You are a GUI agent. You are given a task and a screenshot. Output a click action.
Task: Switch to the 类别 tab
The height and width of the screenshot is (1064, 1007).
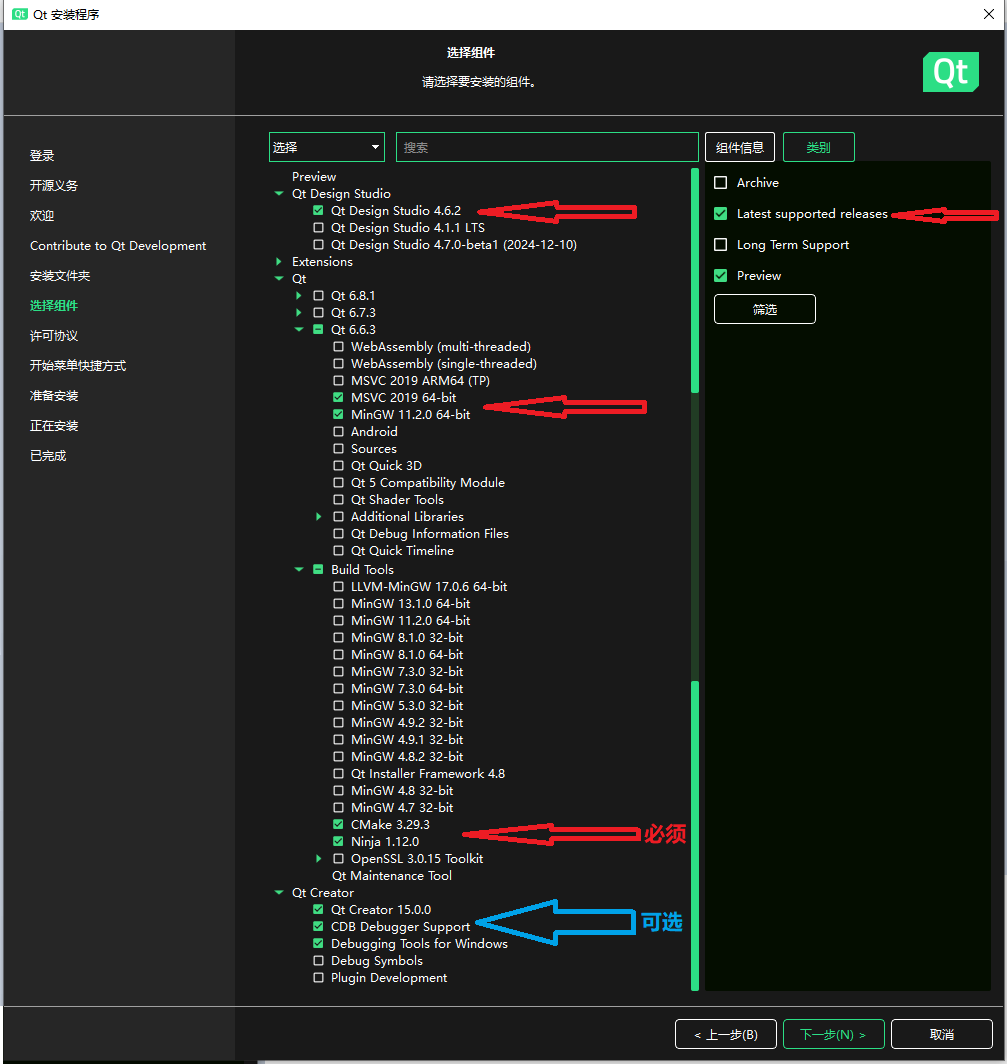point(818,147)
